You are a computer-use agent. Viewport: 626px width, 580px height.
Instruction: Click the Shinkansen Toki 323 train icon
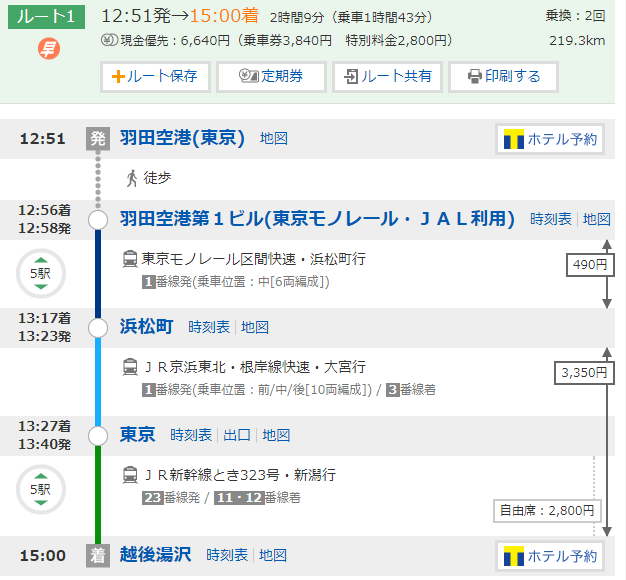tap(130, 474)
